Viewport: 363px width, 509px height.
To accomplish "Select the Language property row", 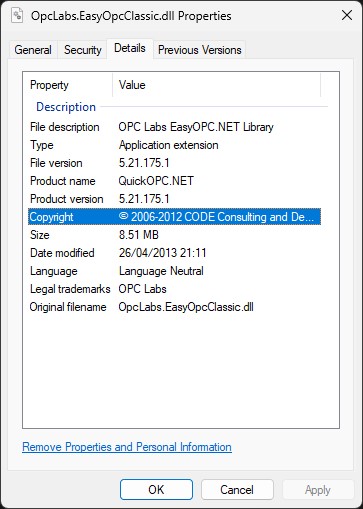I will point(174,271).
